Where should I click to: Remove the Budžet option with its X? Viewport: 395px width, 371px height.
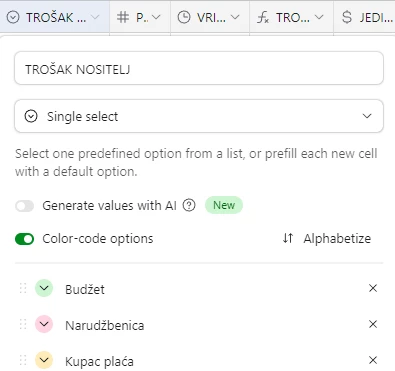(373, 288)
